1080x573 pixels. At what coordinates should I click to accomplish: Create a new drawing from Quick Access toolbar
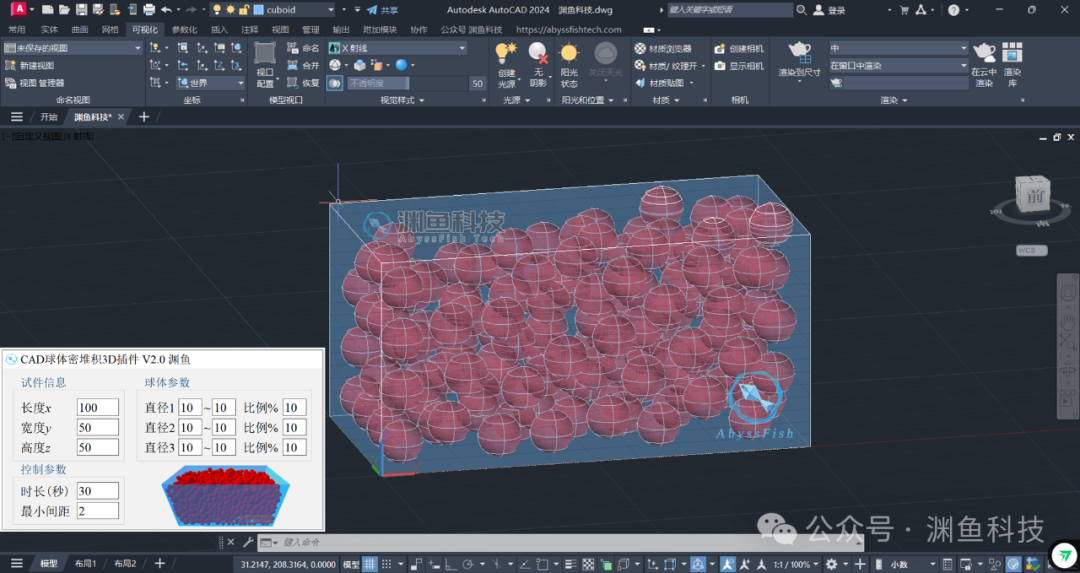(48, 10)
